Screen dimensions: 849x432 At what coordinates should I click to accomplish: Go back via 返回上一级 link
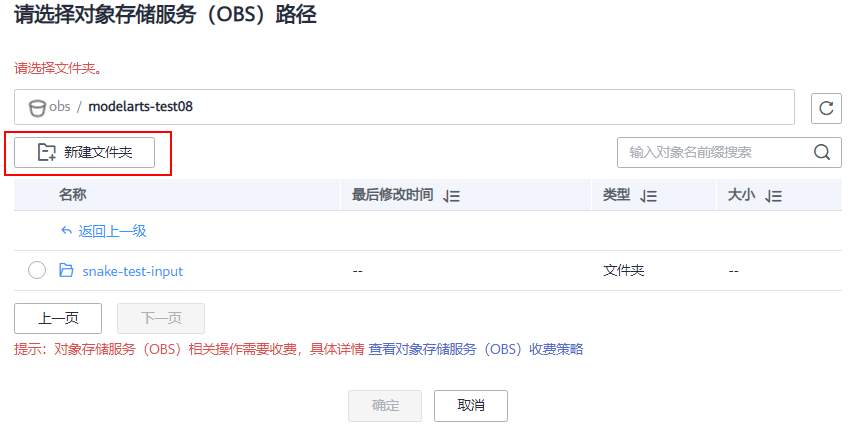tap(112, 231)
